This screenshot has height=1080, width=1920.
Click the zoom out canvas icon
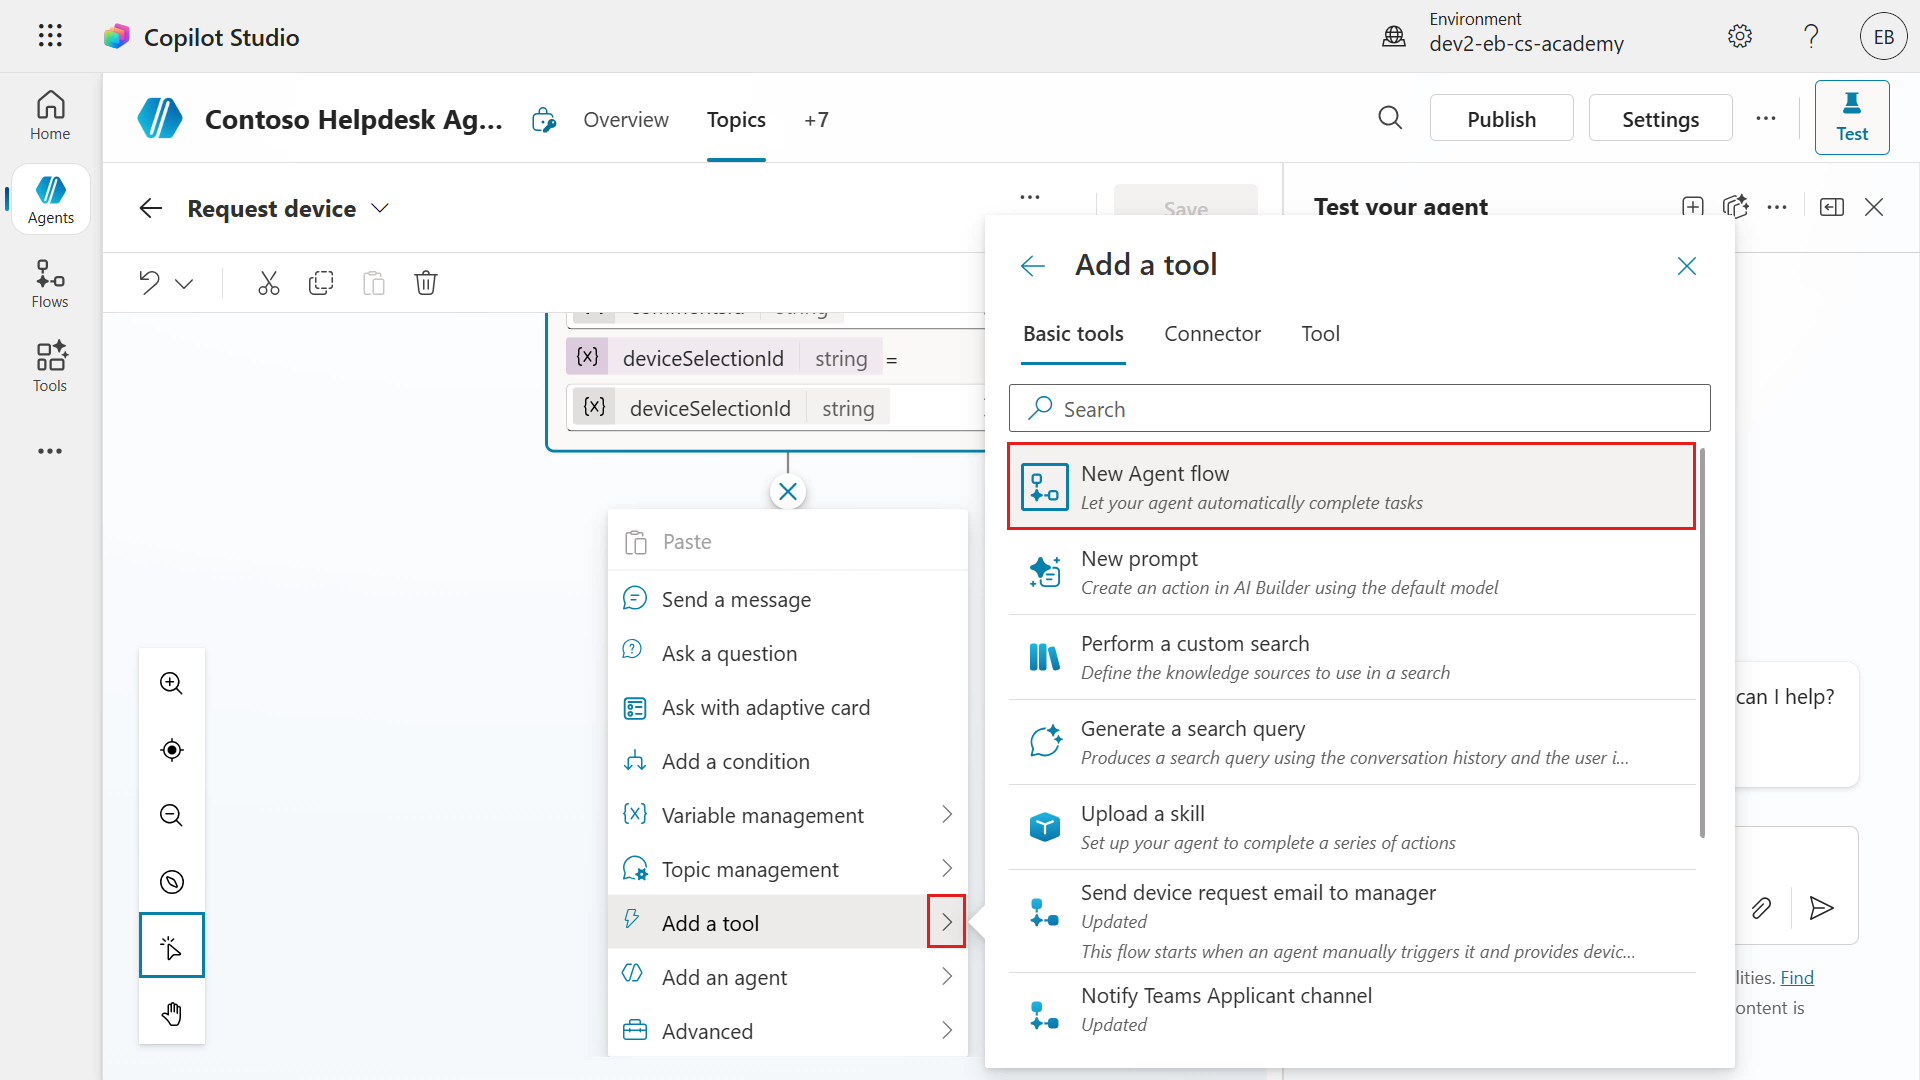[172, 815]
